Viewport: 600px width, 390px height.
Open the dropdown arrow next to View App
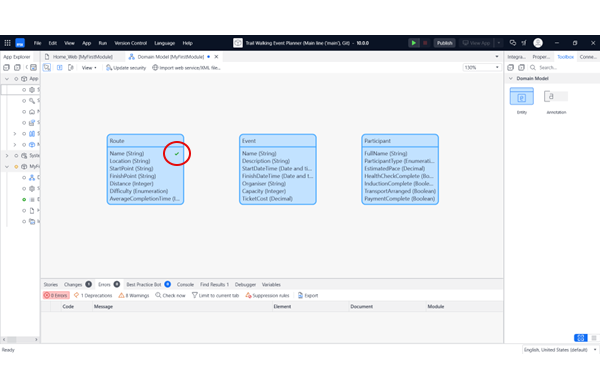click(x=499, y=43)
